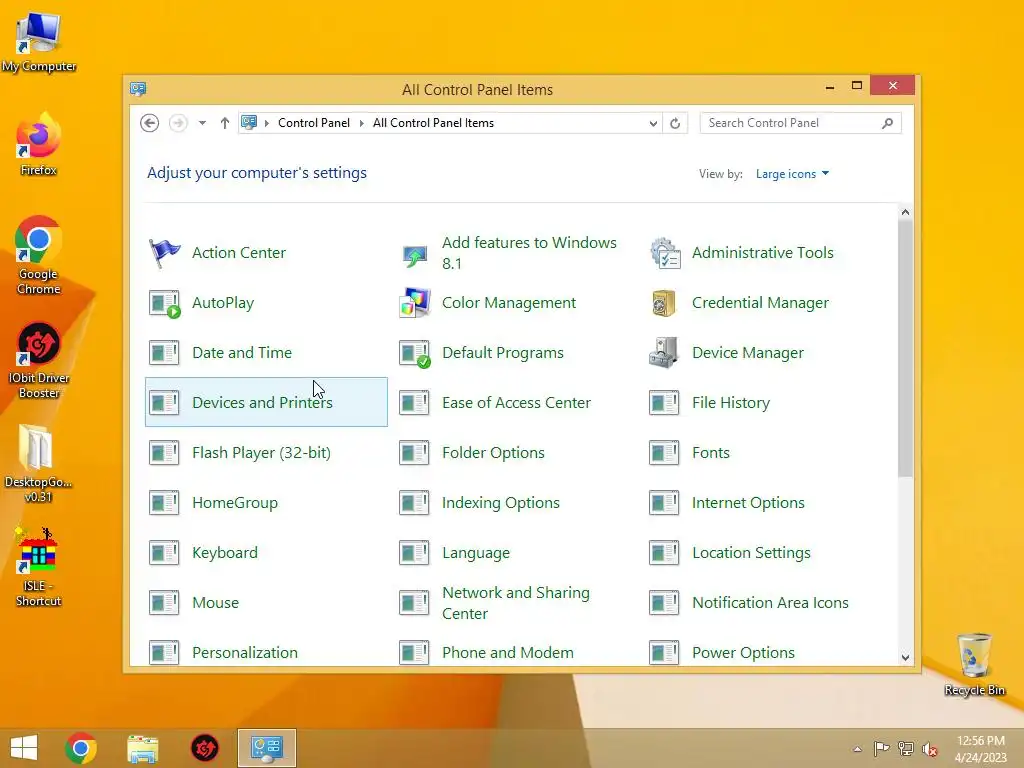The image size is (1024, 768).
Task: Click Control Panel window title icon
Action: 138,89
